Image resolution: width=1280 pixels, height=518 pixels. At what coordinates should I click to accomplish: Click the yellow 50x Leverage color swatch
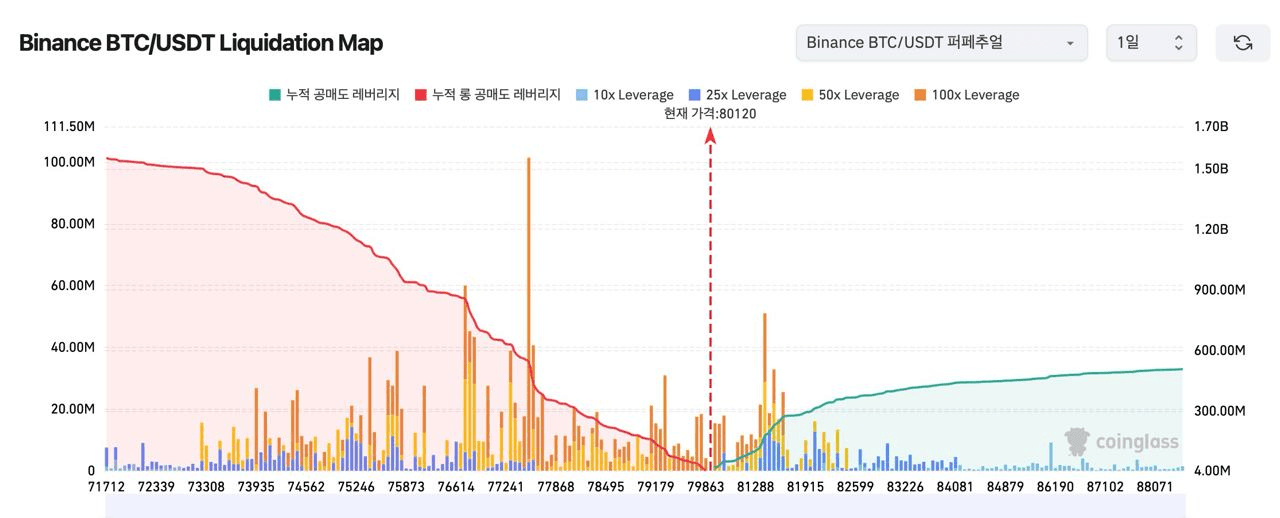click(x=808, y=95)
